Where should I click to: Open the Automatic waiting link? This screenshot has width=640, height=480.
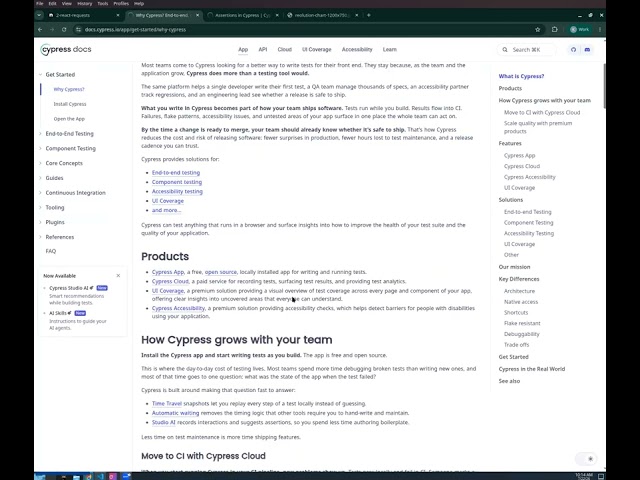pos(175,413)
